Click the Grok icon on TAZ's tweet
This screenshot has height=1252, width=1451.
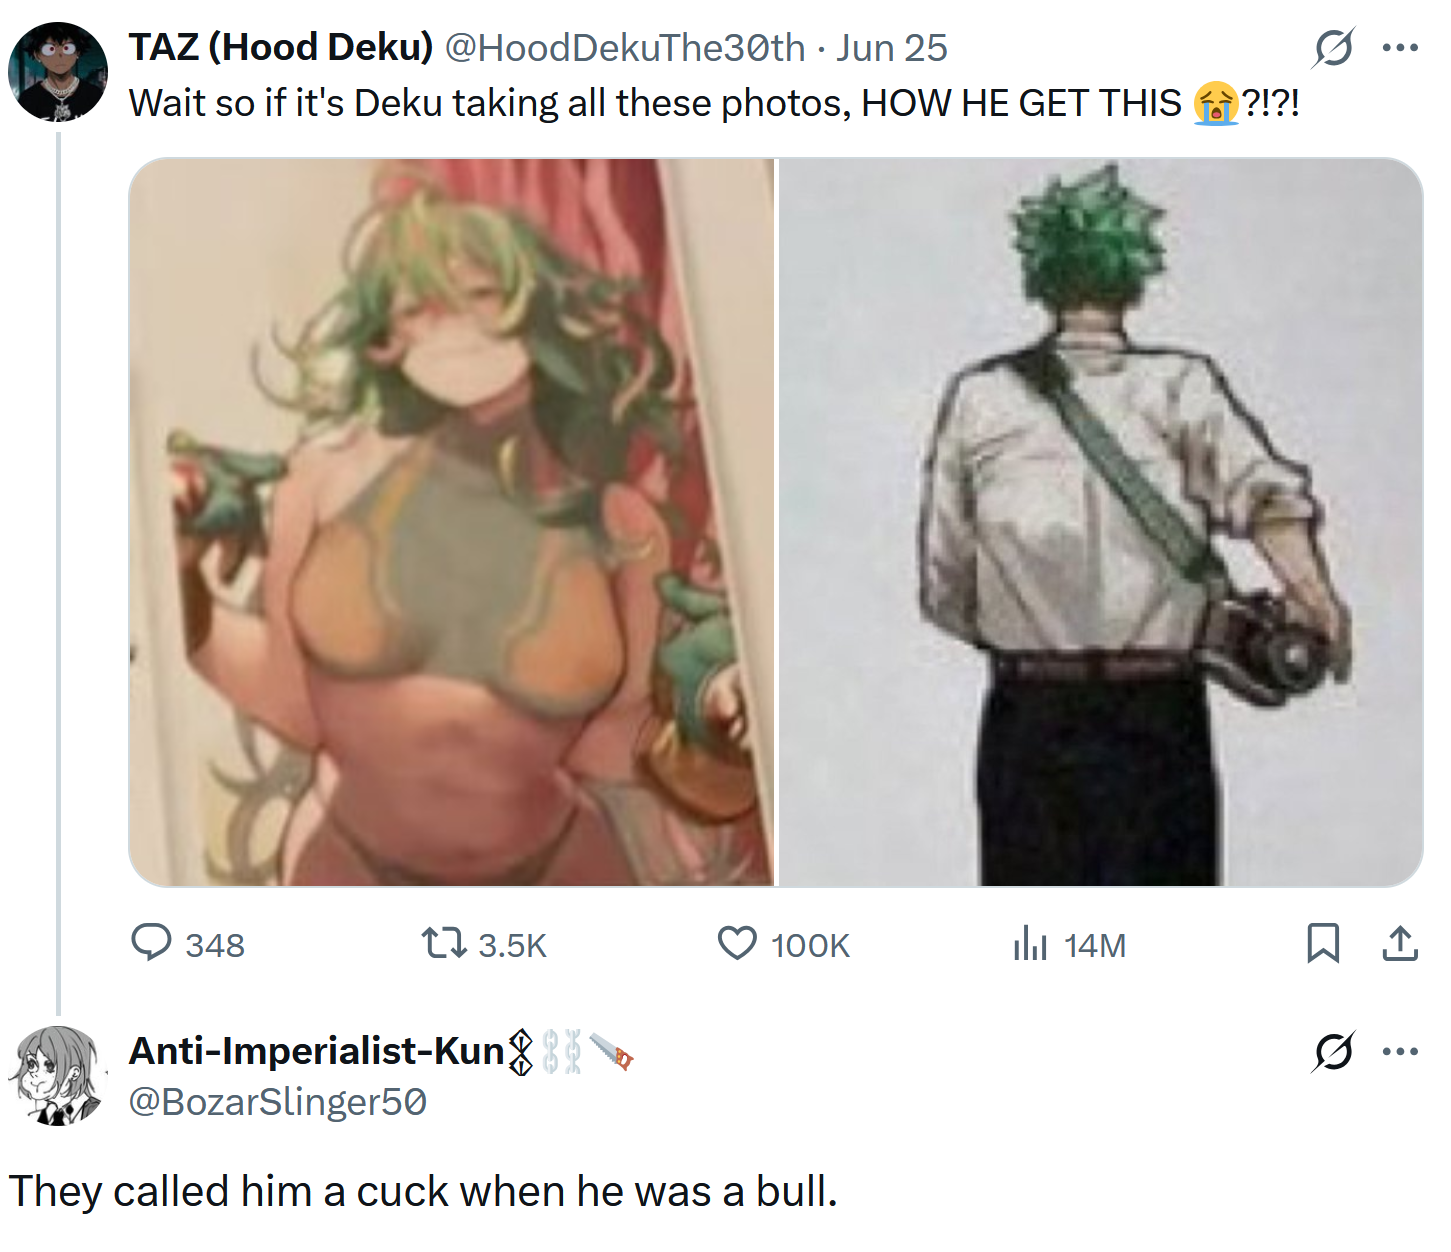1334,47
